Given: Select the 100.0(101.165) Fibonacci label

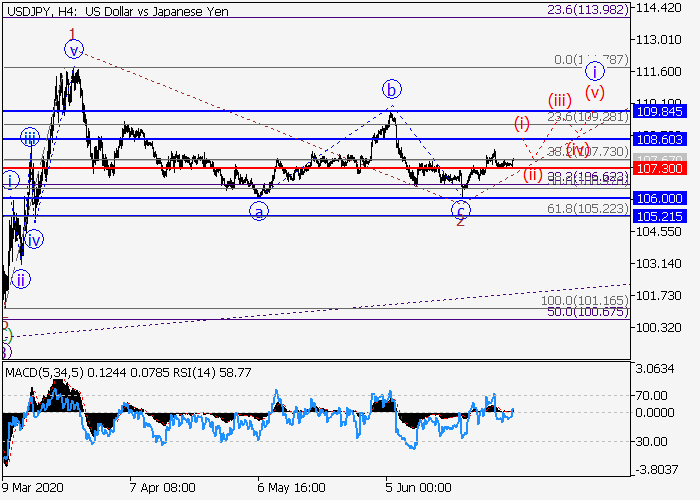Looking at the screenshot, I should click(x=584, y=300).
